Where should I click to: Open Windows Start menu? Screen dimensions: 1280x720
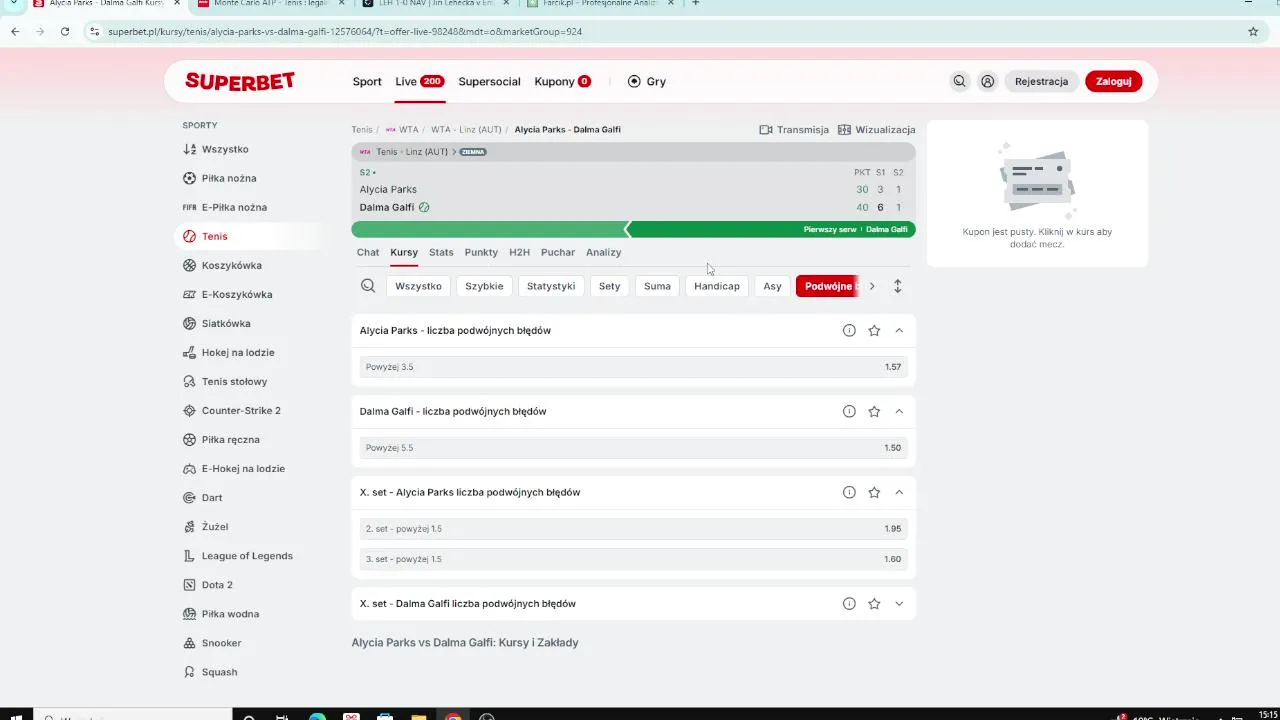click(16, 716)
